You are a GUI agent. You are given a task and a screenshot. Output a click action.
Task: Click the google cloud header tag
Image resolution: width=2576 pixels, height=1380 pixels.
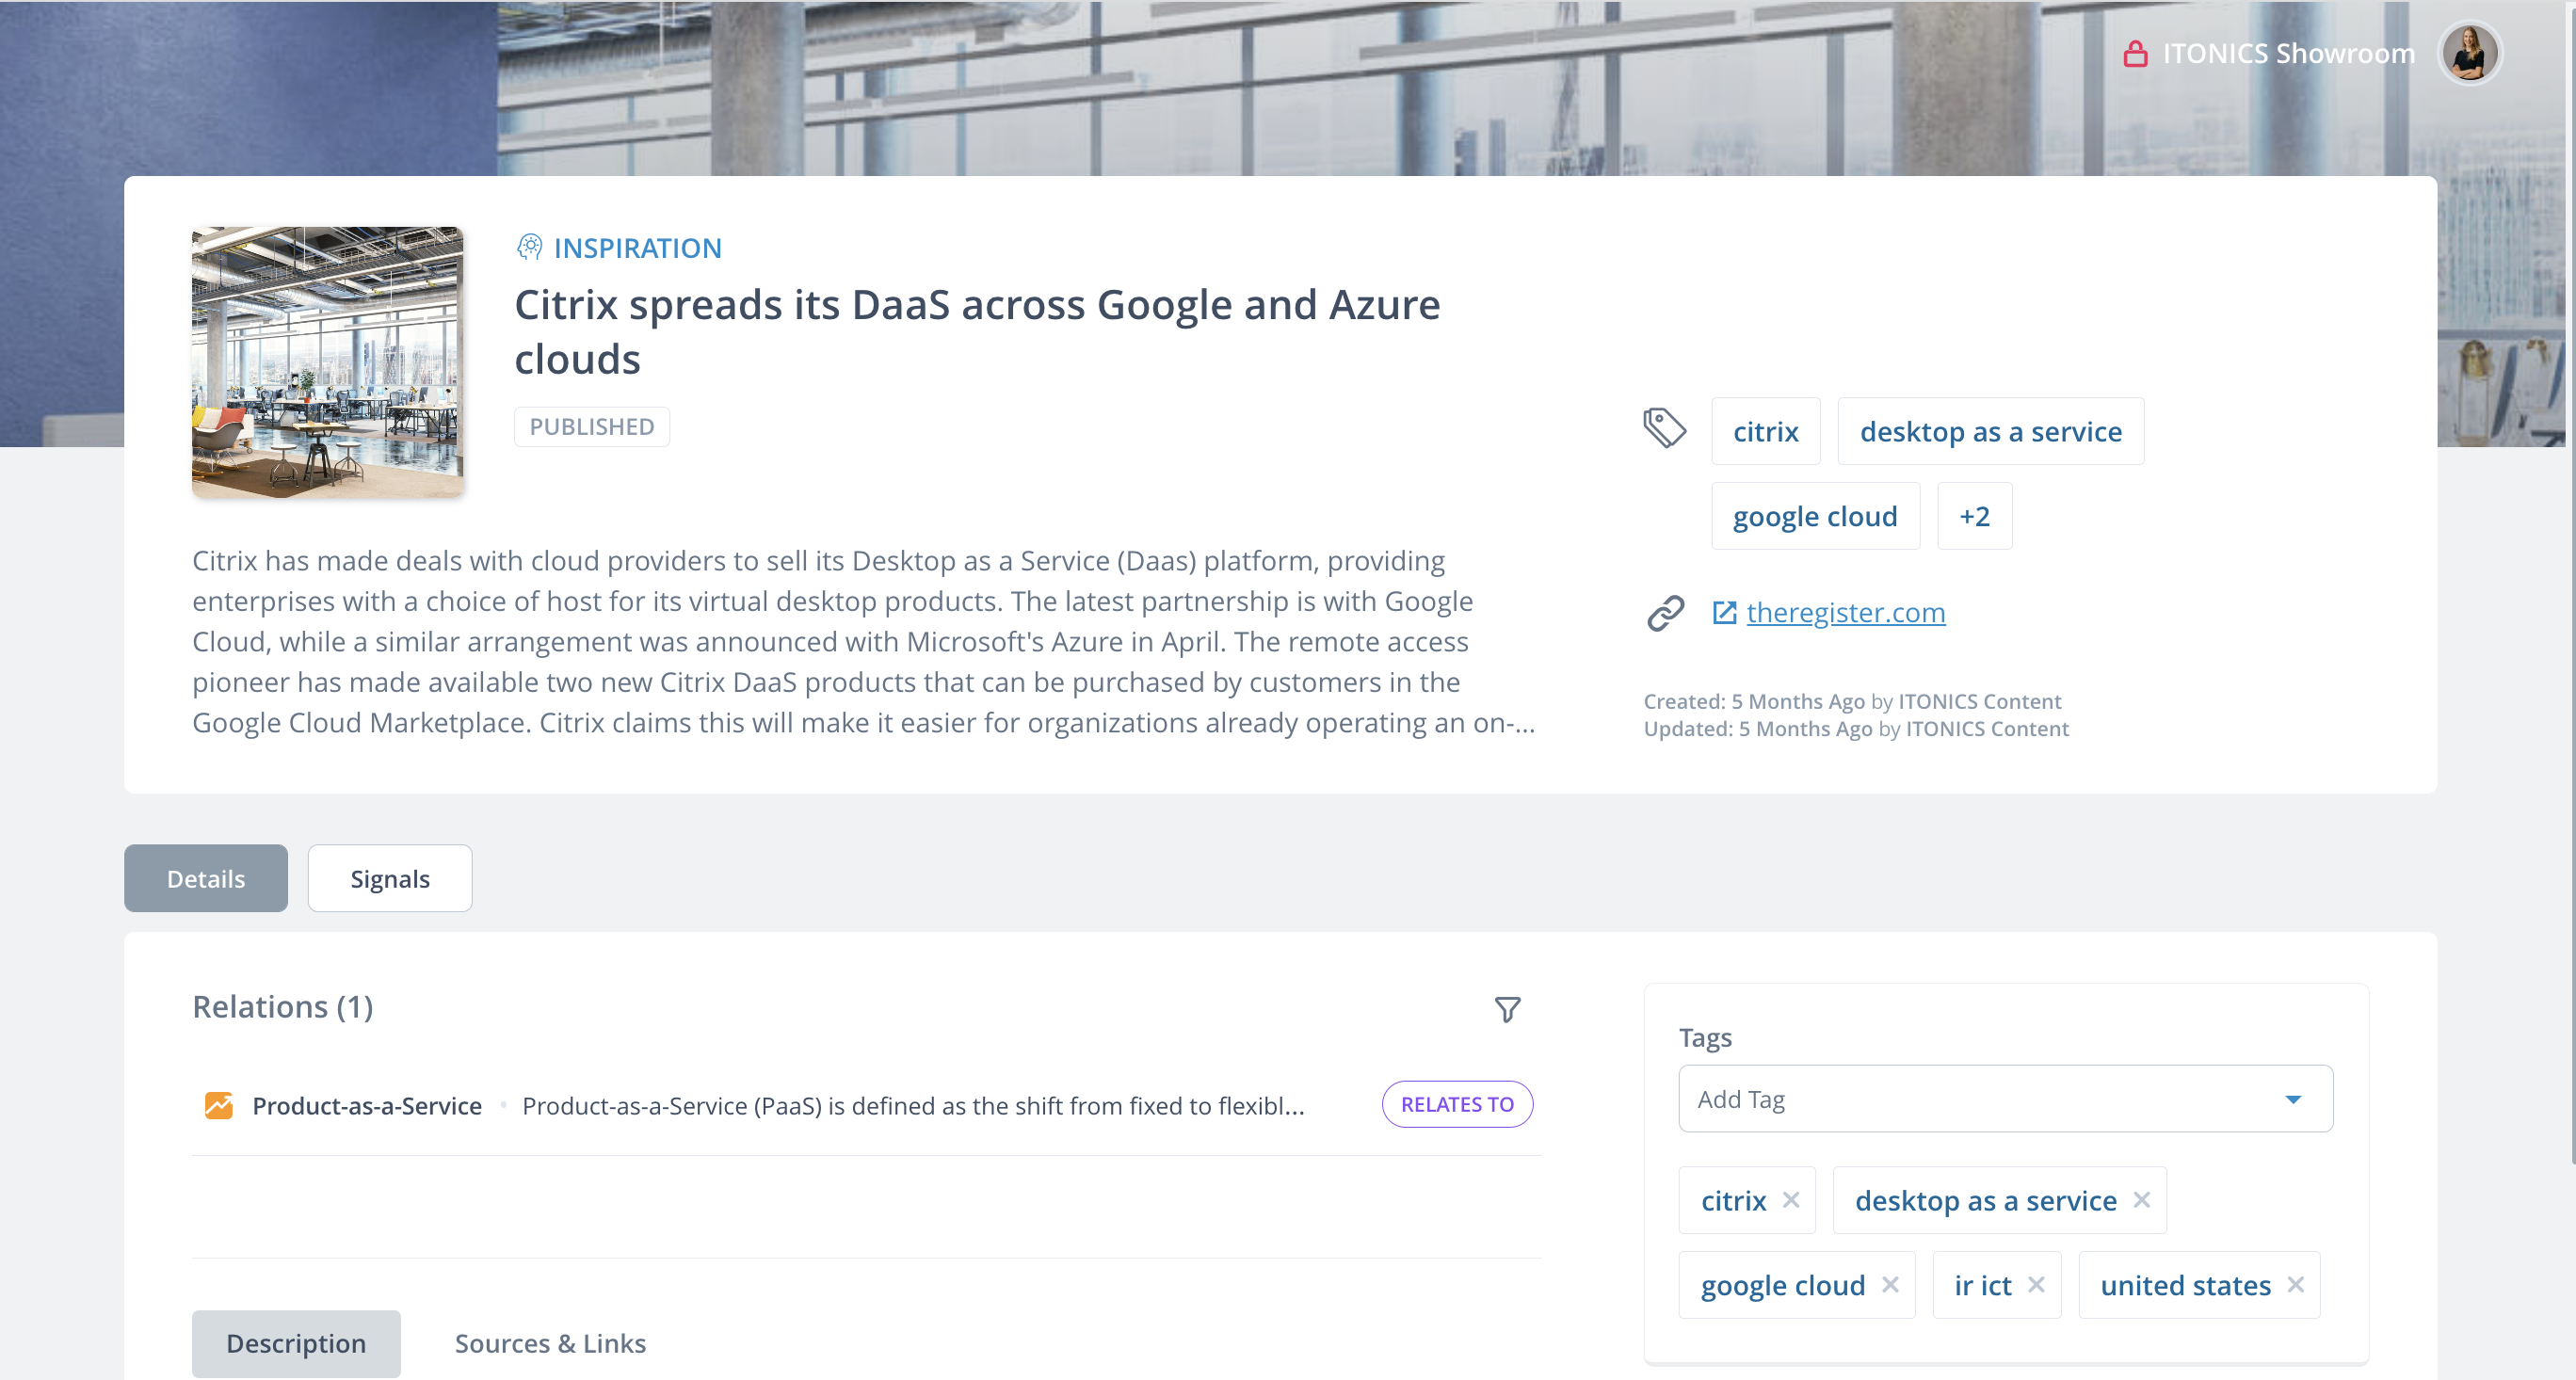click(1815, 516)
